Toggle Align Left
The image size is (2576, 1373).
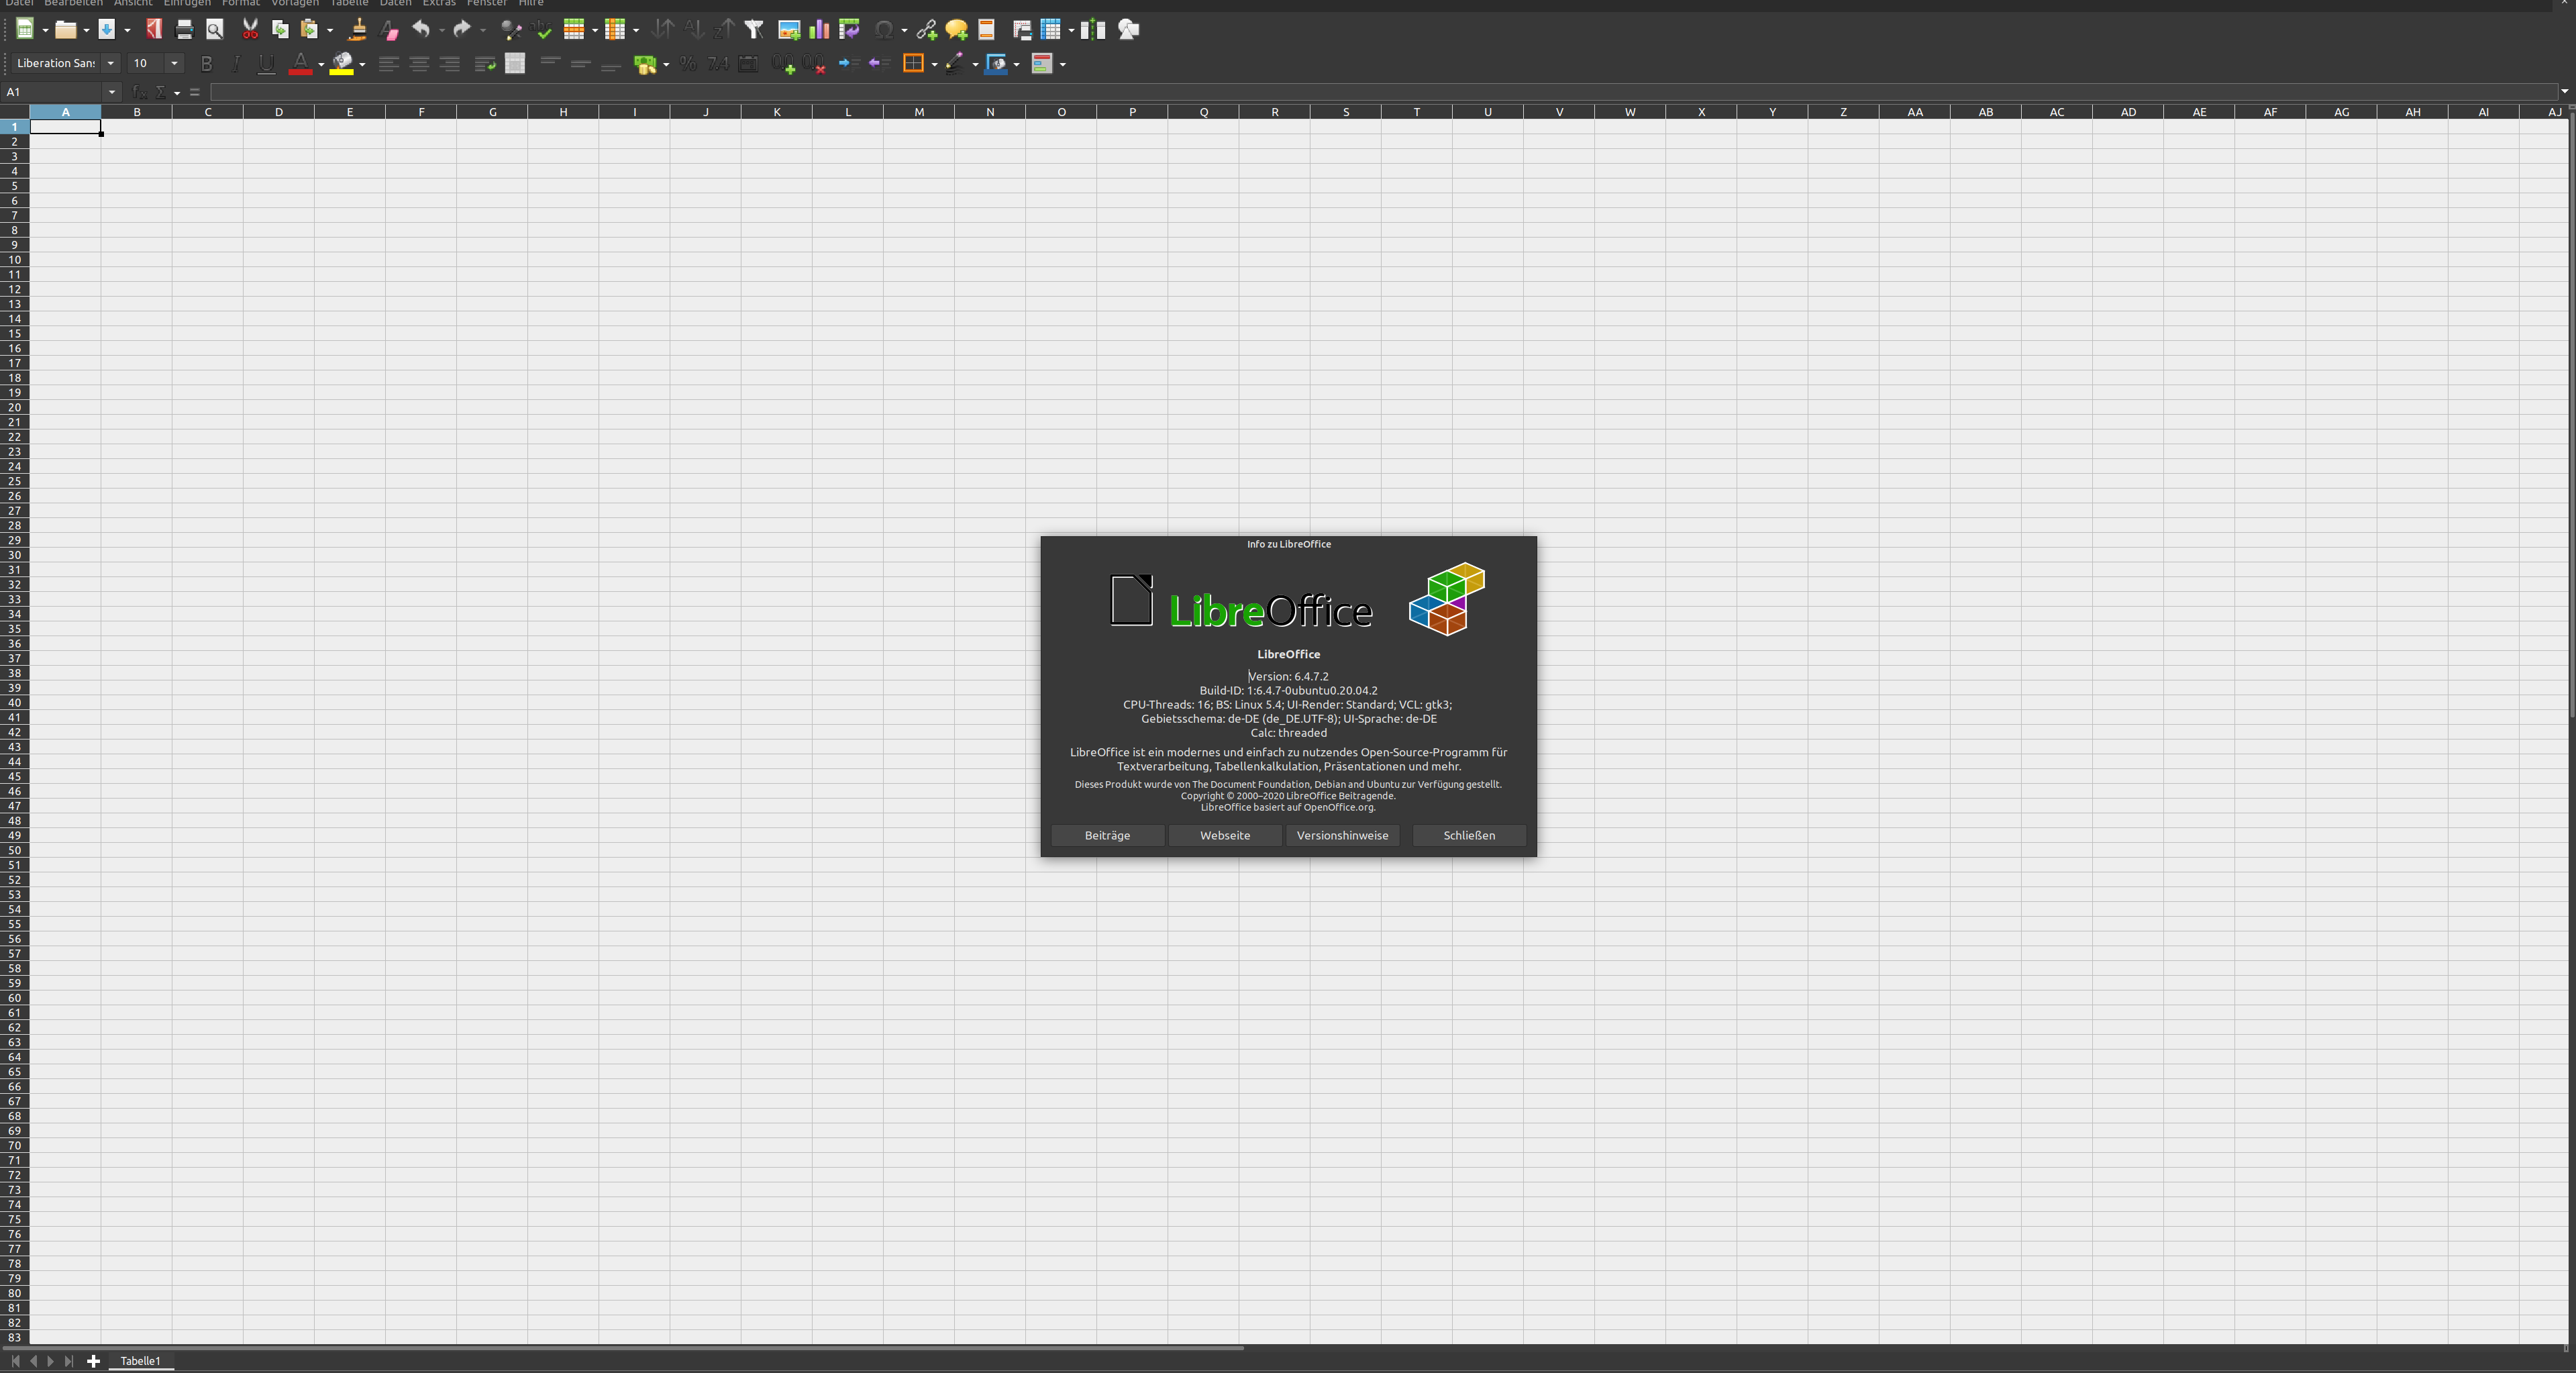coord(389,64)
